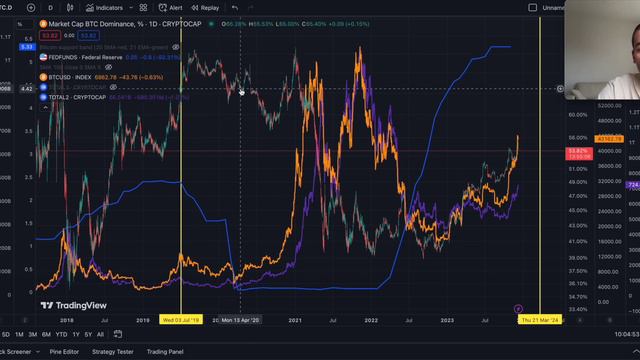Expand the Stock Screener dropdown arrow
640x360 pixels.
coord(38,351)
